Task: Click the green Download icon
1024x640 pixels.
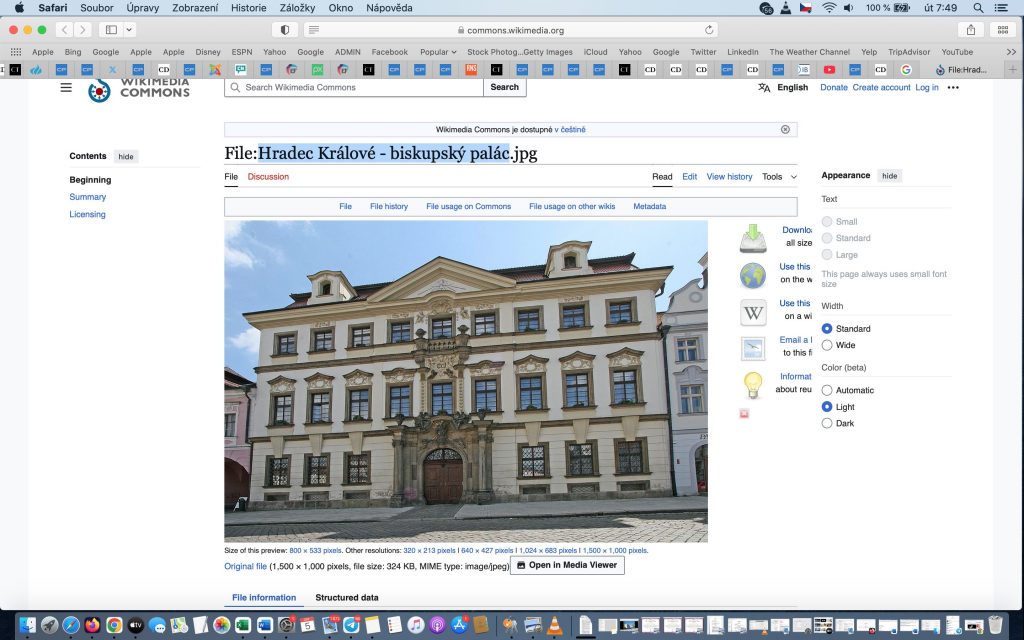Action: [753, 238]
